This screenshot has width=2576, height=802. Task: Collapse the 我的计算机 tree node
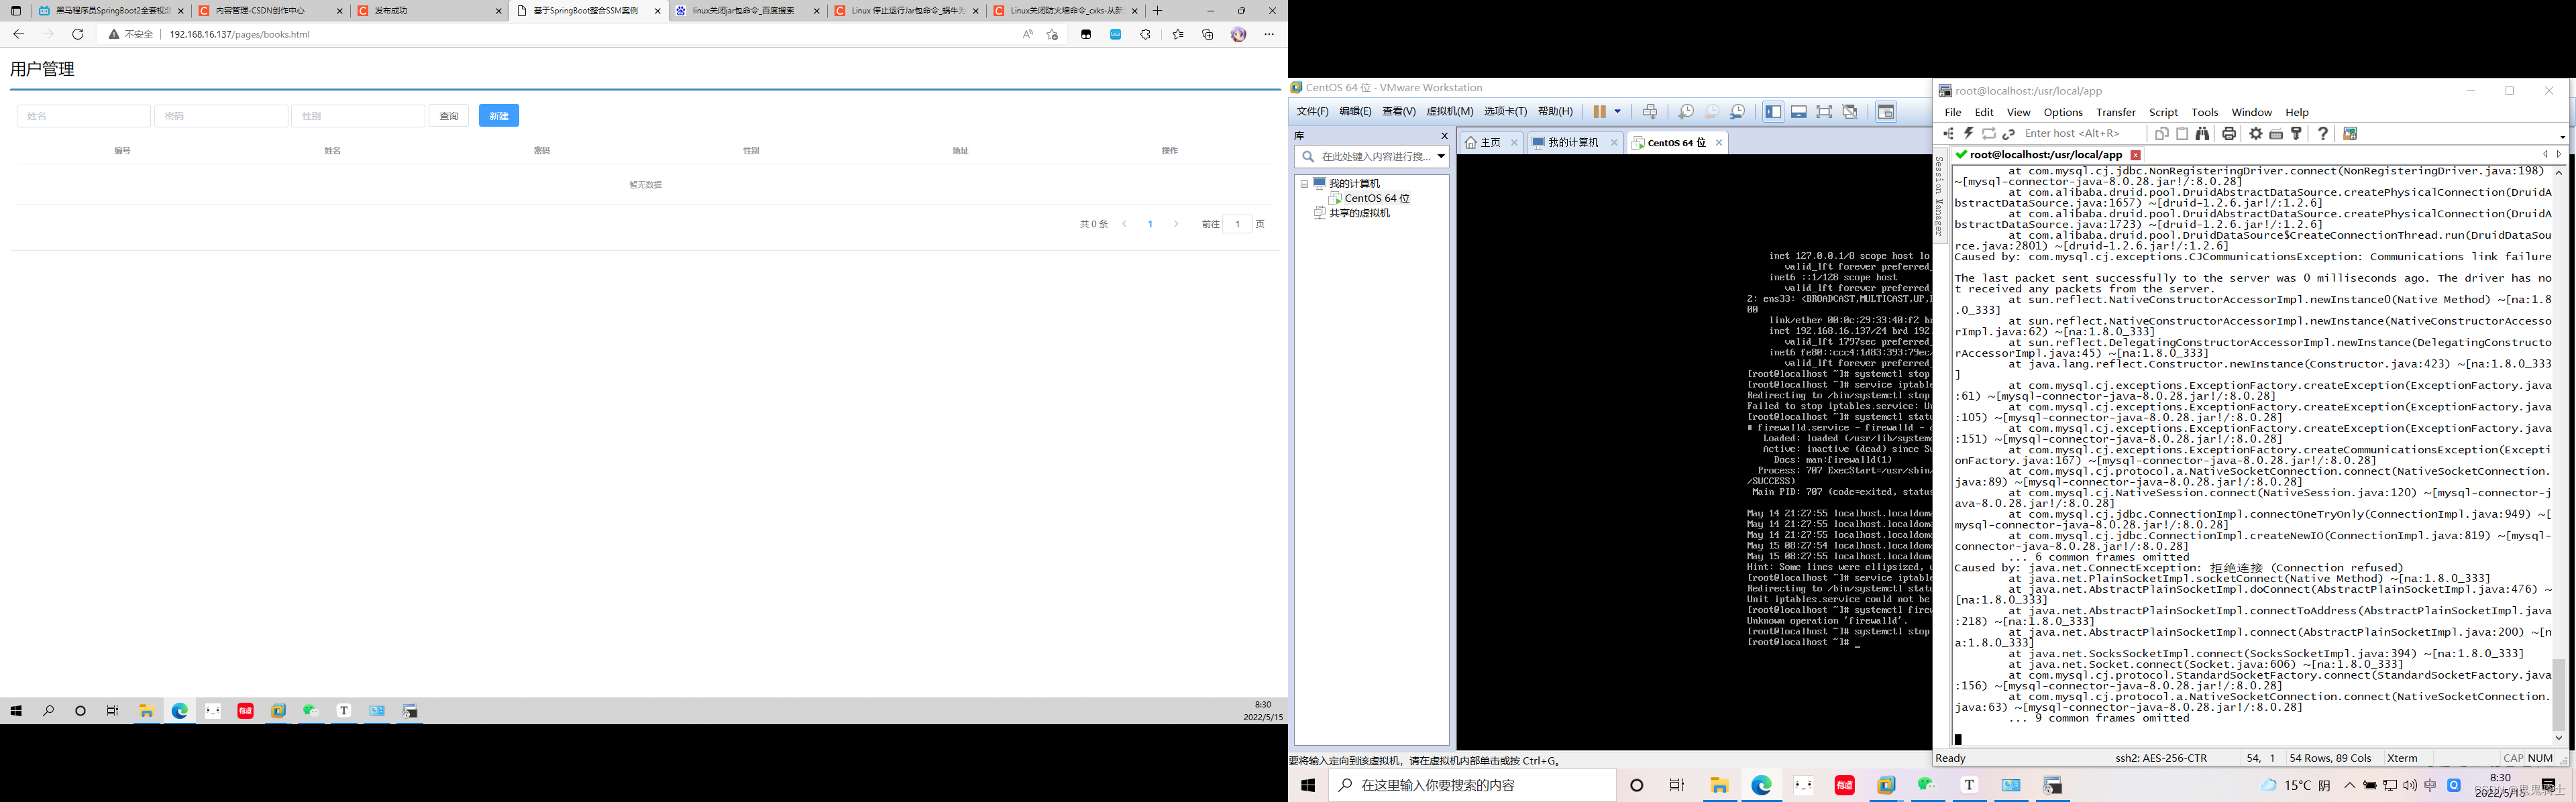tap(1304, 184)
